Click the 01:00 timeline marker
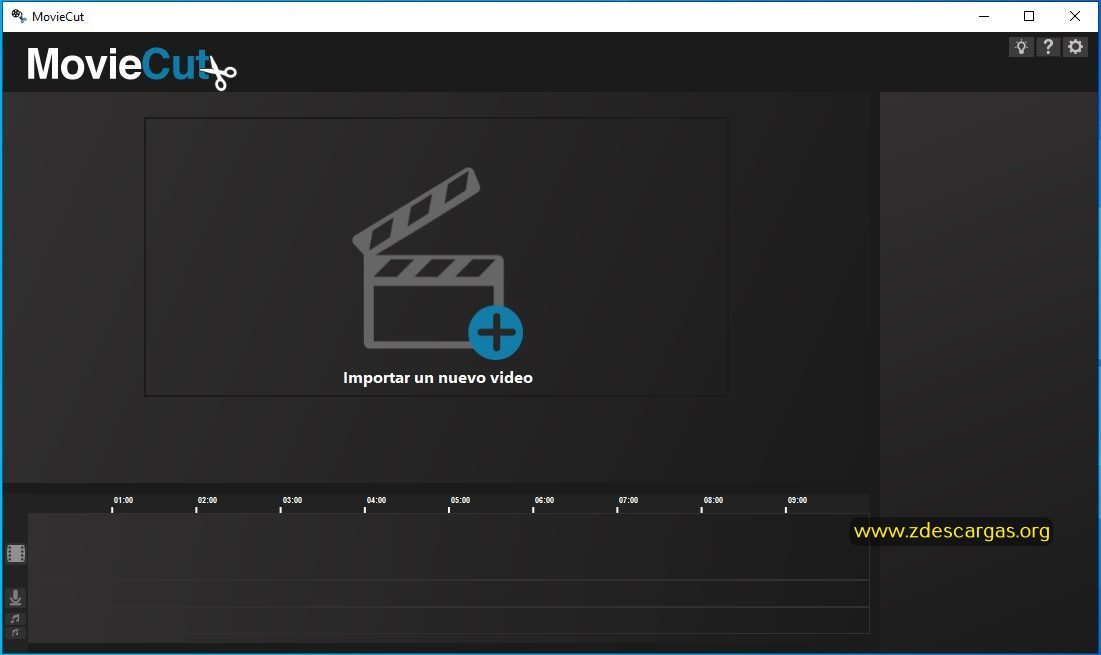The image size is (1101, 655). click(123, 501)
